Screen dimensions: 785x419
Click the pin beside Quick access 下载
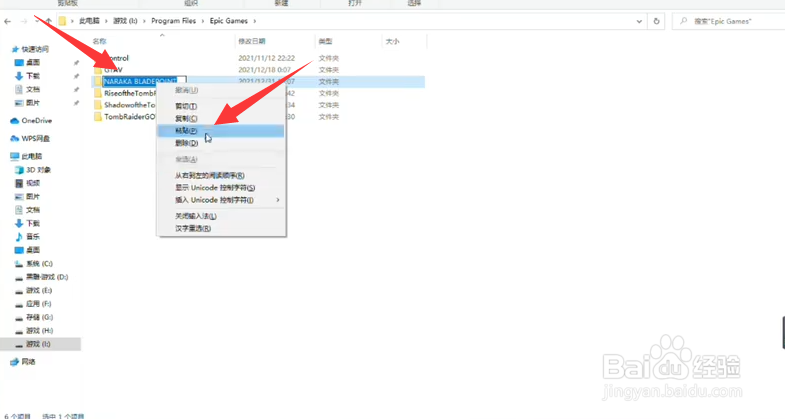coord(76,76)
